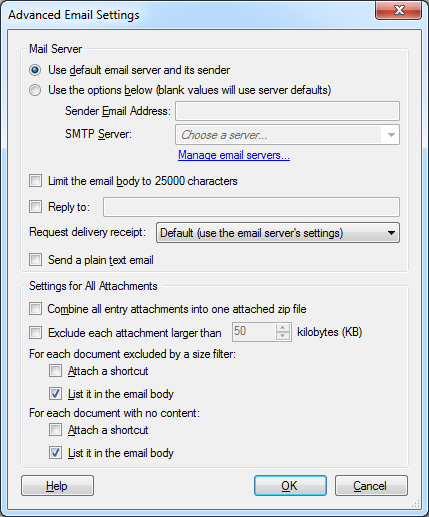Image resolution: width=429 pixels, height=517 pixels.
Task: Enable Send a plain text email
Action: [x=35, y=260]
